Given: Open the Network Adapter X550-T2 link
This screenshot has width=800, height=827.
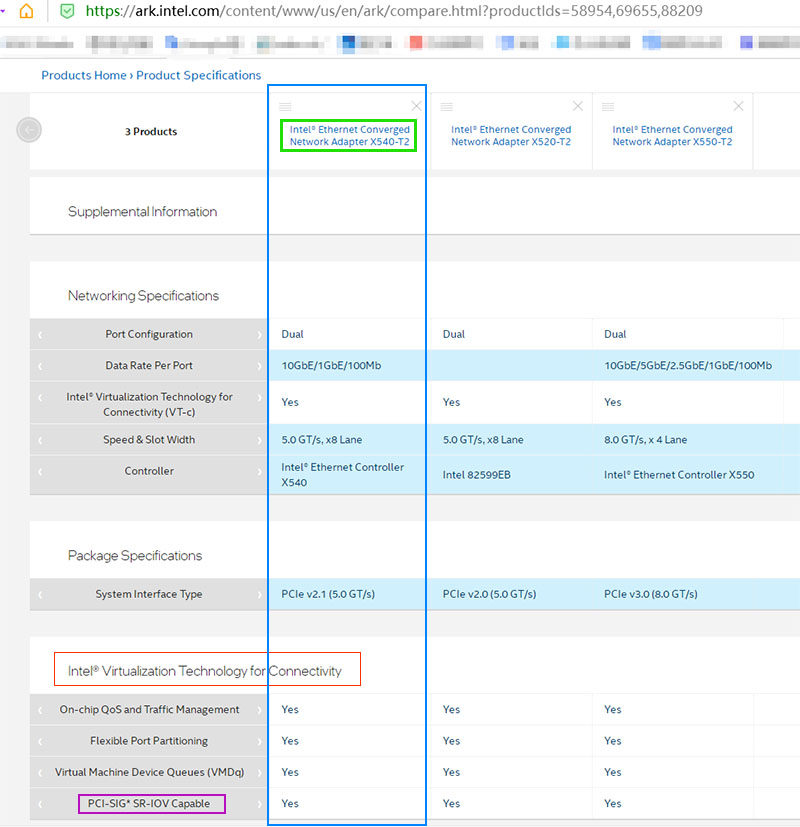Looking at the screenshot, I should [x=672, y=136].
